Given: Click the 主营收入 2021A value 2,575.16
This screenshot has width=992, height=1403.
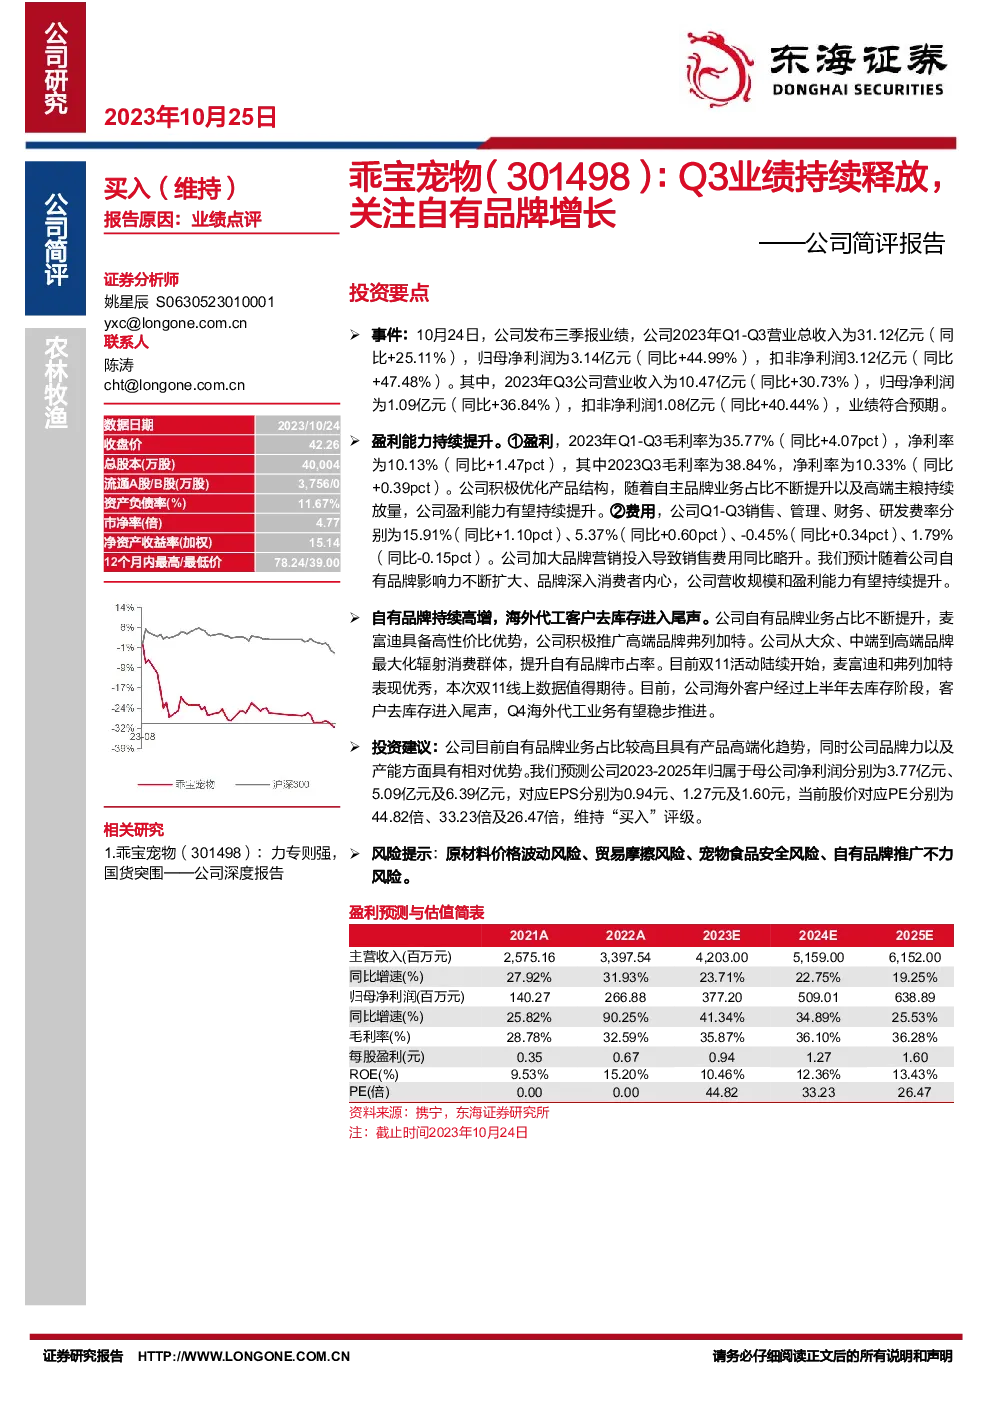Looking at the screenshot, I should click(x=529, y=957).
